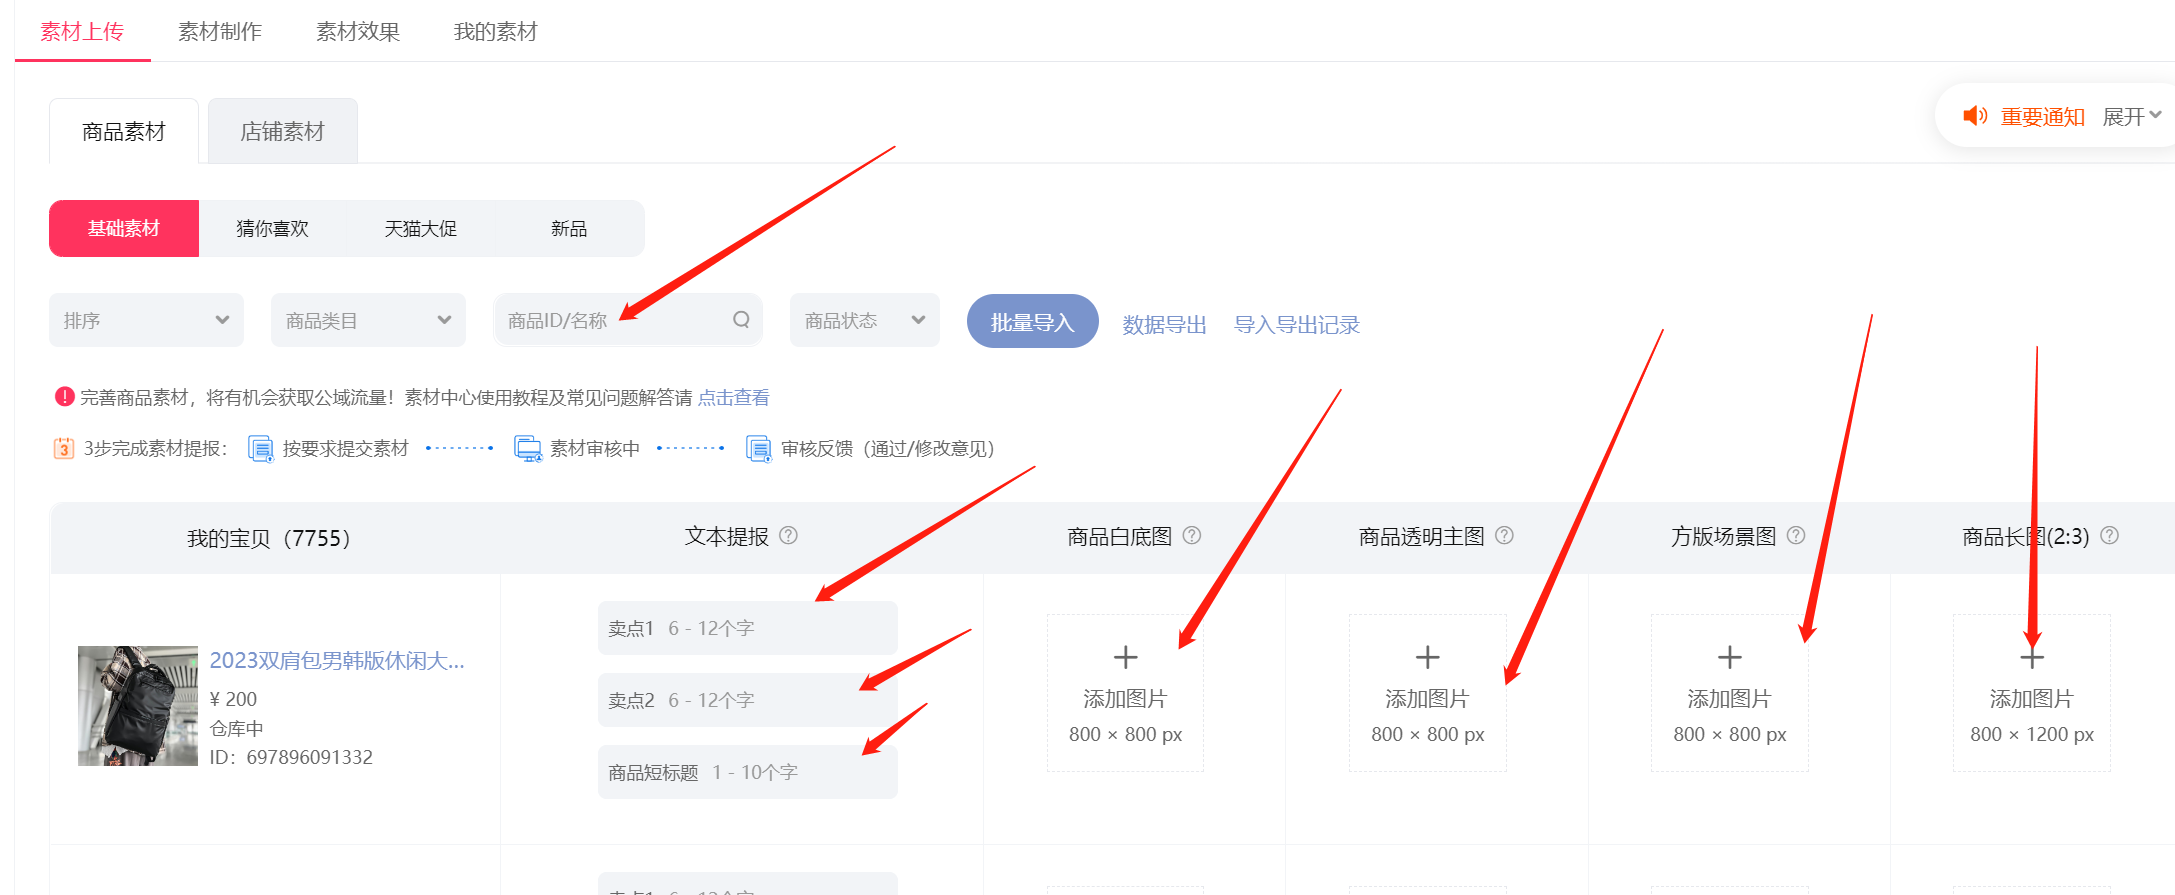Image resolution: width=2175 pixels, height=895 pixels.
Task: Open the 排序 dropdown
Action: (146, 320)
